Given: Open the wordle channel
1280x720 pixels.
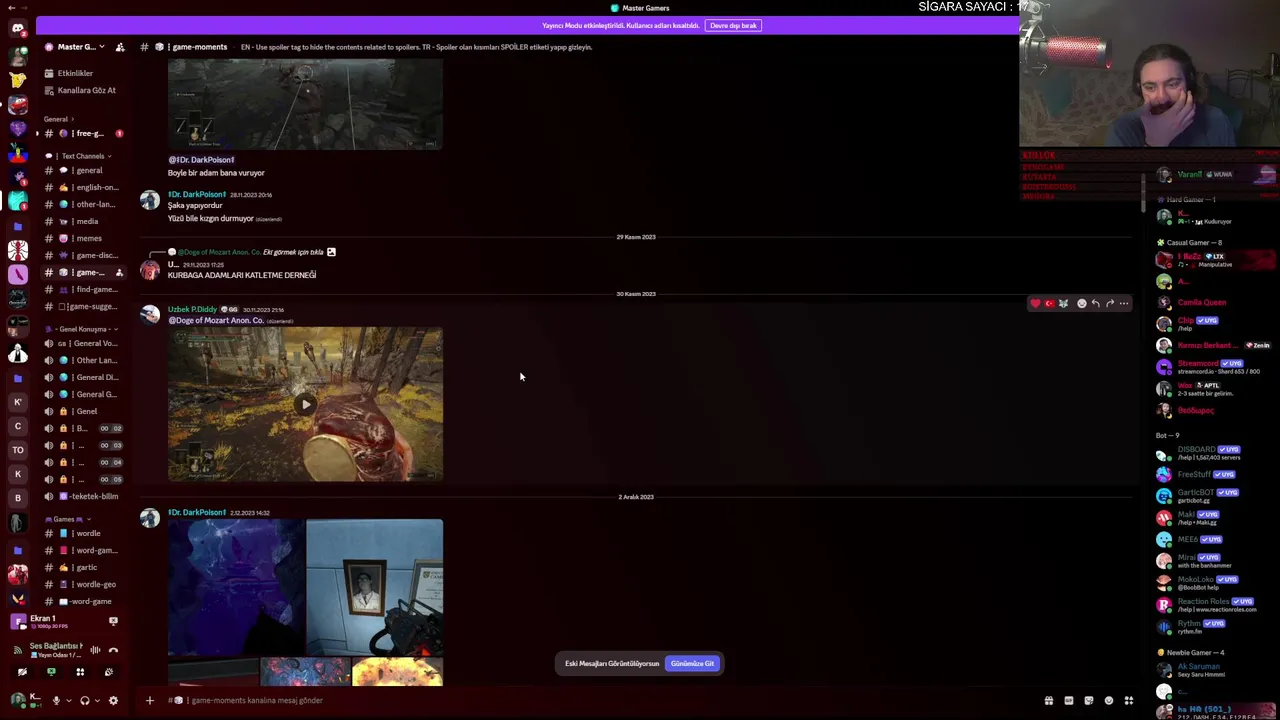Looking at the screenshot, I should point(82,533).
